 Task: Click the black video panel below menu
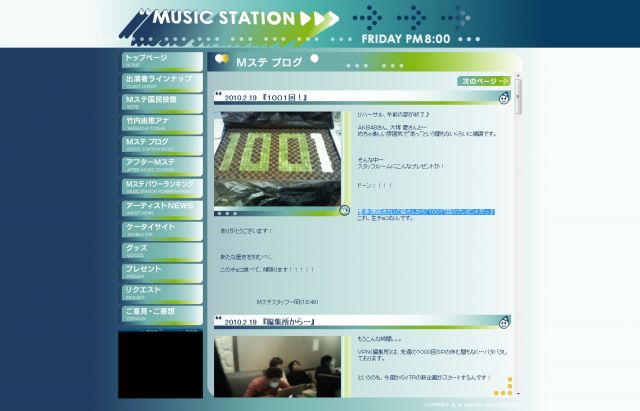click(x=160, y=364)
